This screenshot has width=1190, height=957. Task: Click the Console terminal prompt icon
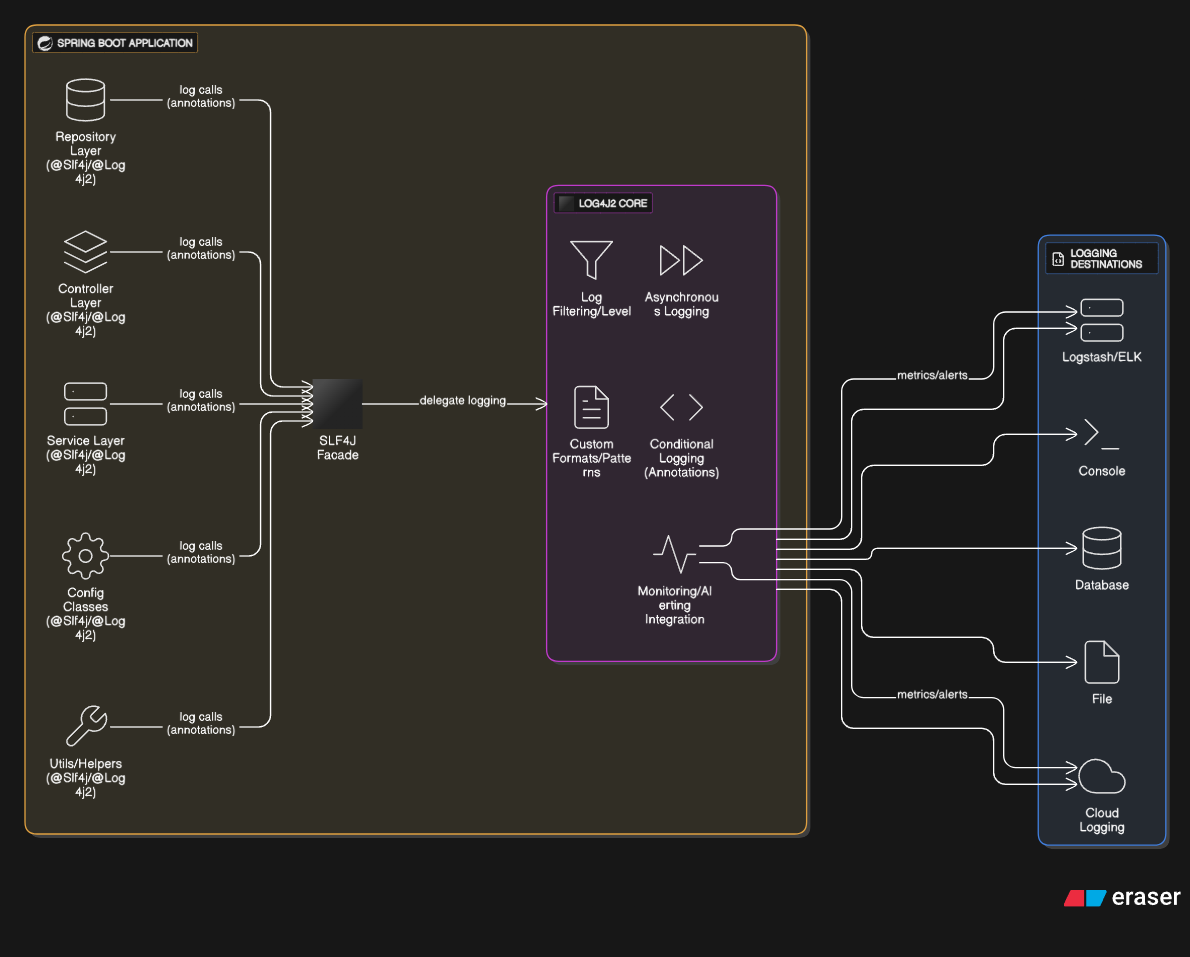1101,434
